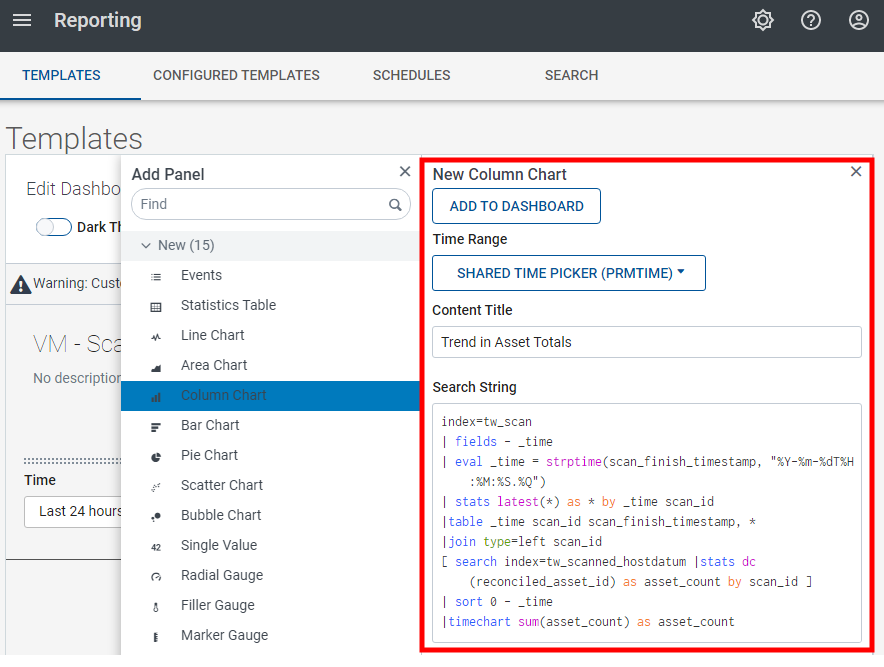
Task: Select Marker Gauge panel type
Action: (x=271, y=635)
